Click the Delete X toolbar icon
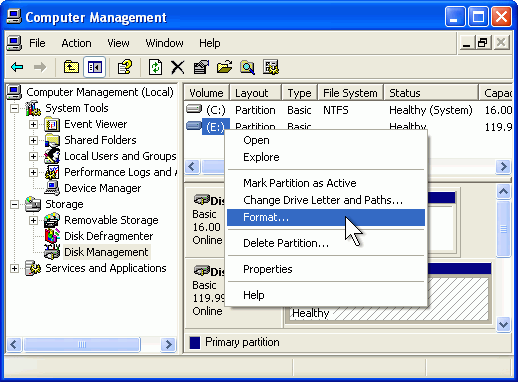The height and width of the screenshot is (382, 518). click(178, 67)
